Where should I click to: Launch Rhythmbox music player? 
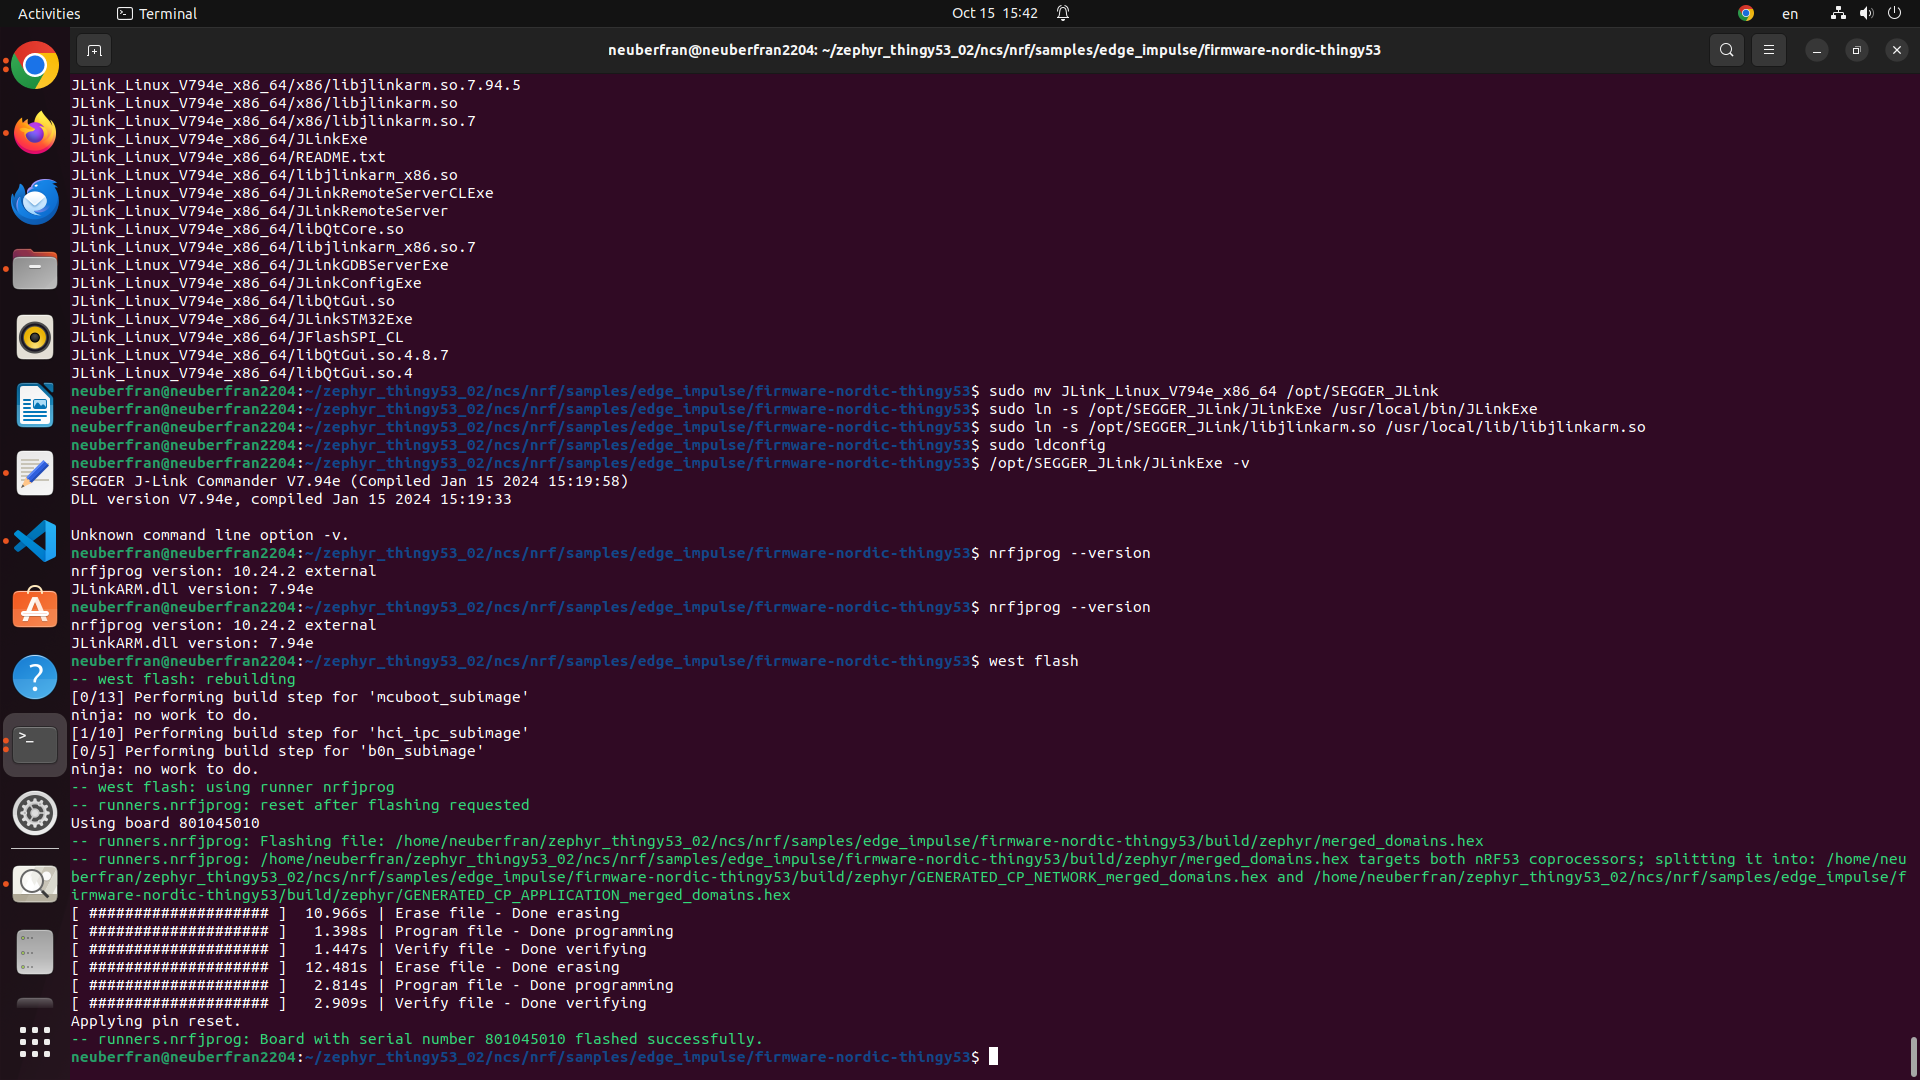coord(35,338)
